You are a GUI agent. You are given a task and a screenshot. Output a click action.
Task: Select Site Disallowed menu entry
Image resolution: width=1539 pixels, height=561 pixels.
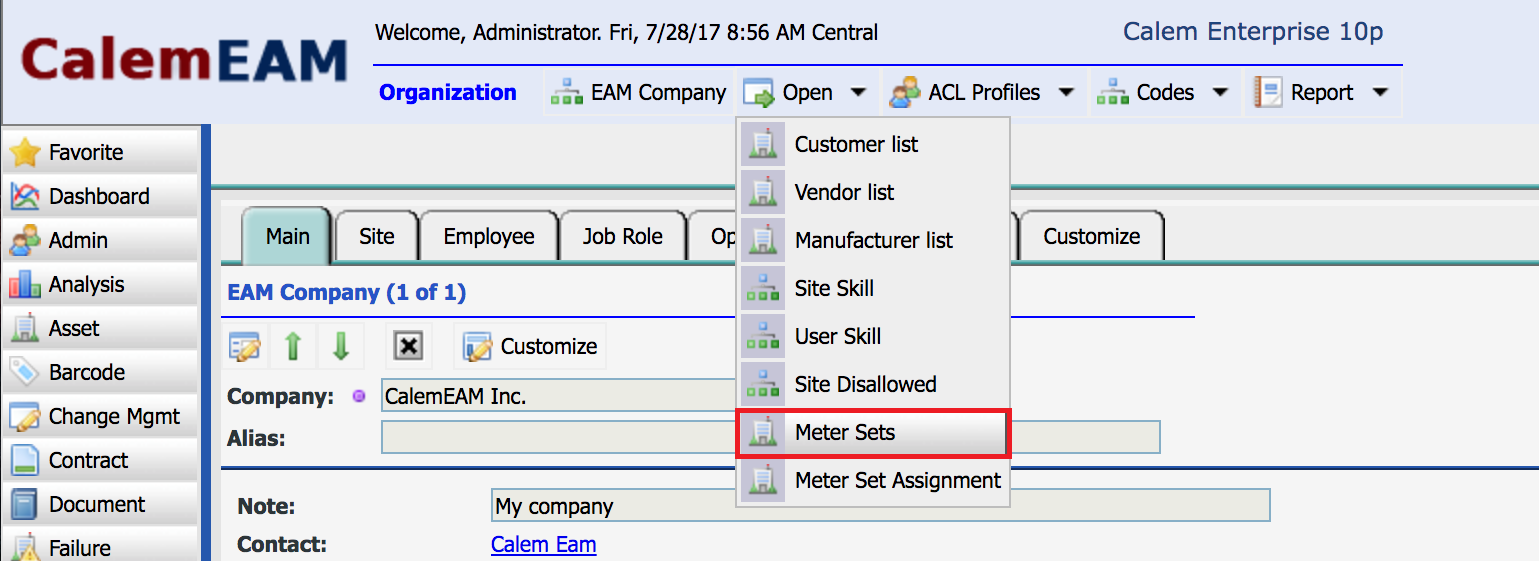point(873,385)
